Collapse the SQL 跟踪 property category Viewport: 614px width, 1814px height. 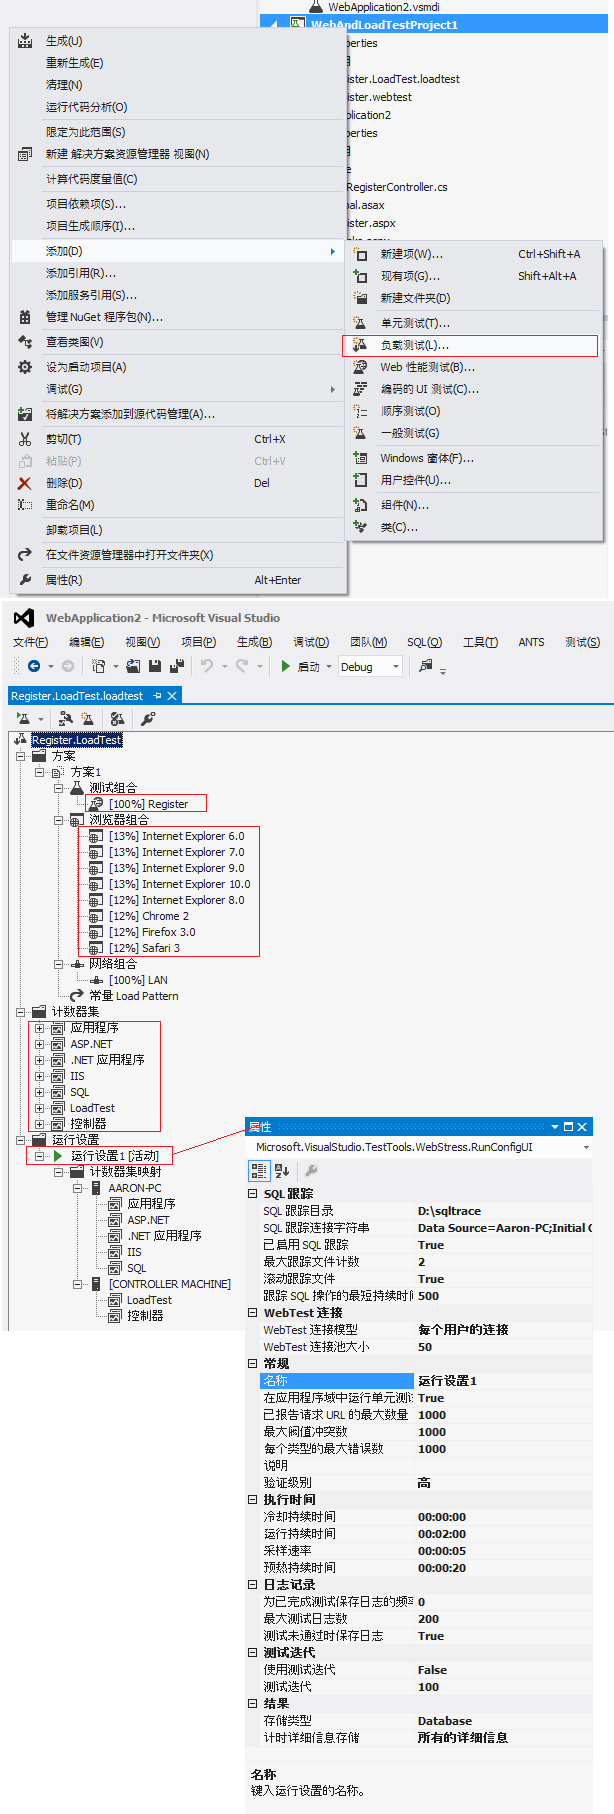click(252, 1194)
